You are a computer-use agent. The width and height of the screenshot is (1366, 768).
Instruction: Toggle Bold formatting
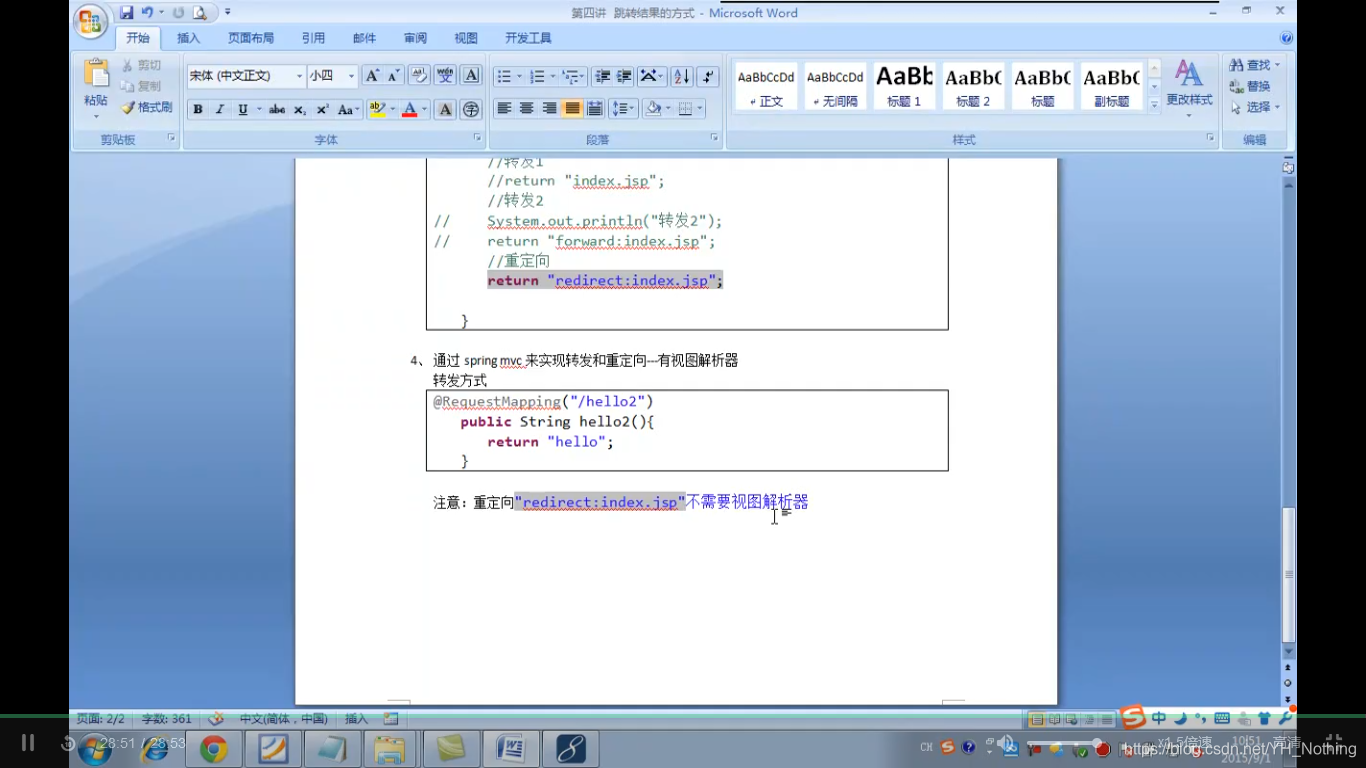(197, 110)
